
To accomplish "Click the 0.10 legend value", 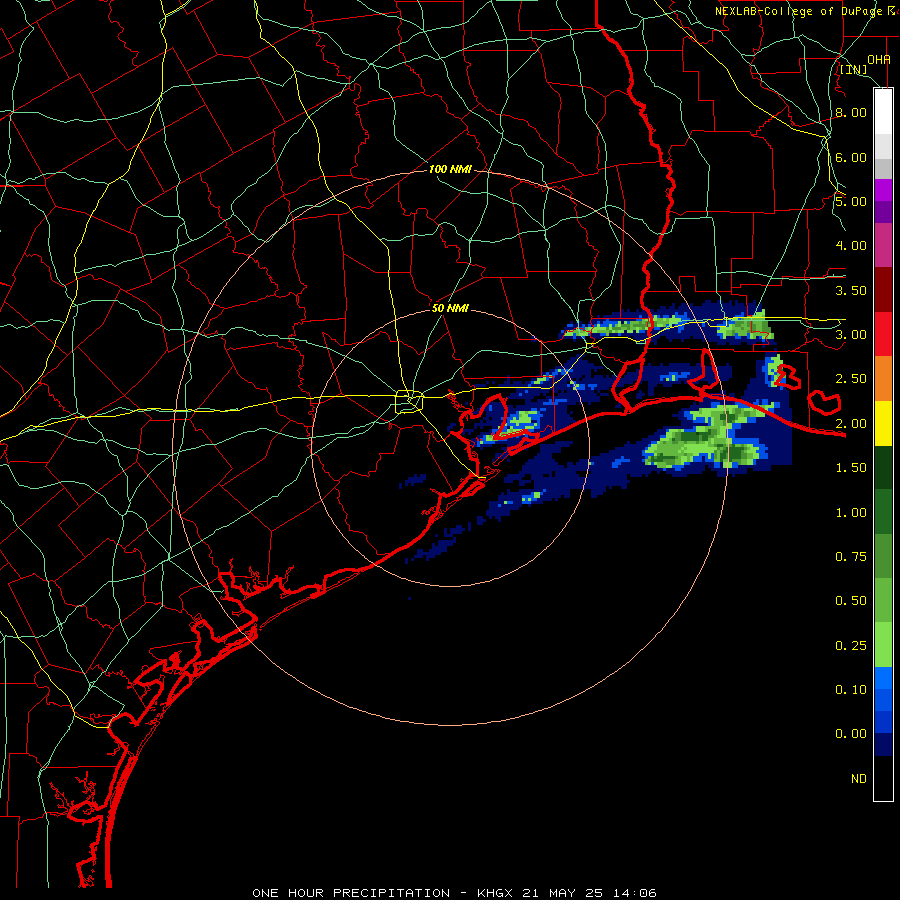I will pyautogui.click(x=851, y=690).
